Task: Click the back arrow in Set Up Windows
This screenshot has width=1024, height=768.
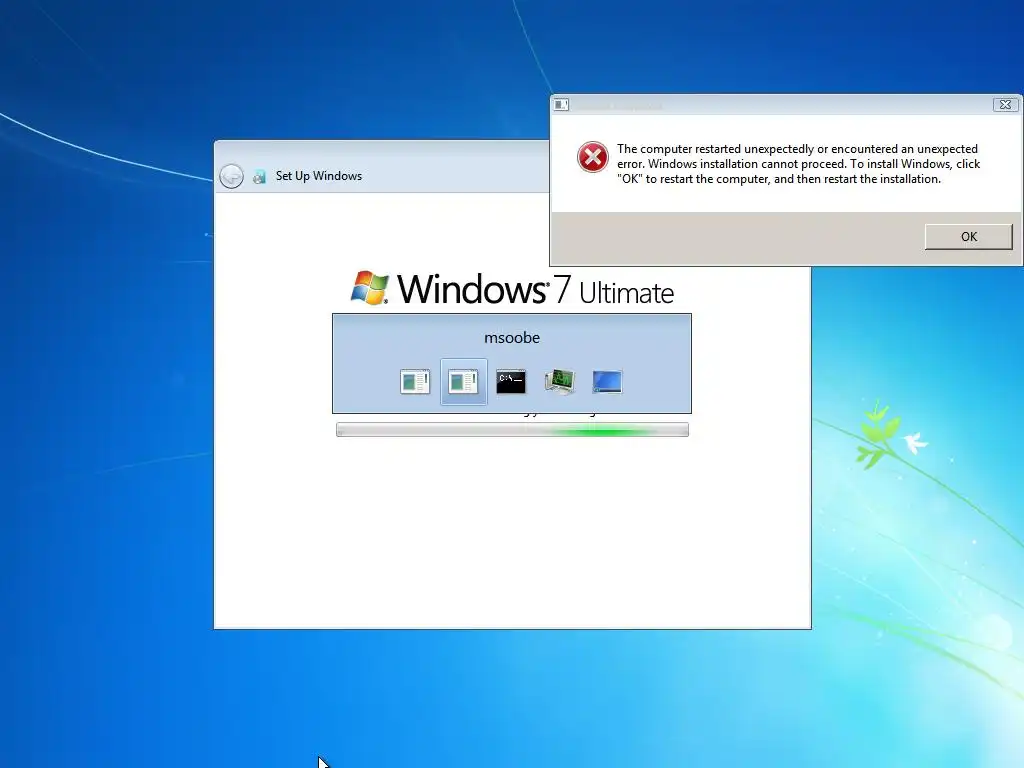Action: pyautogui.click(x=231, y=176)
